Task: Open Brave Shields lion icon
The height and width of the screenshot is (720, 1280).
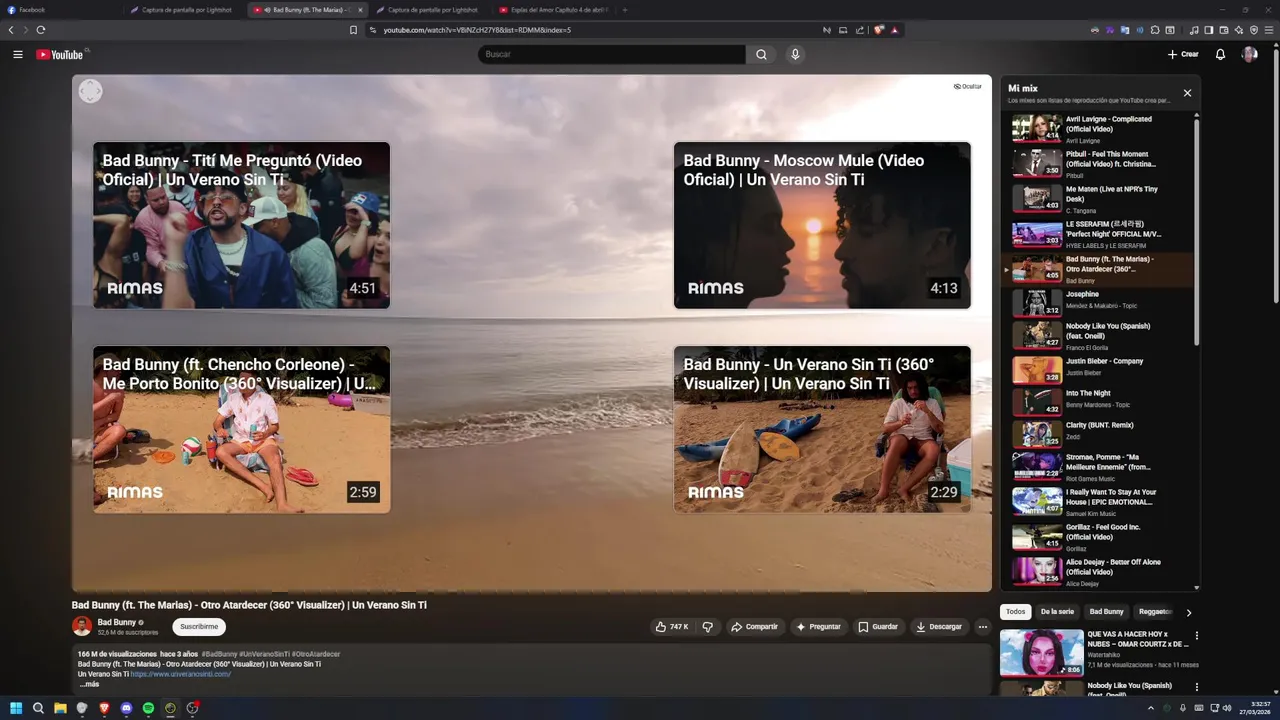Action: 879,30
